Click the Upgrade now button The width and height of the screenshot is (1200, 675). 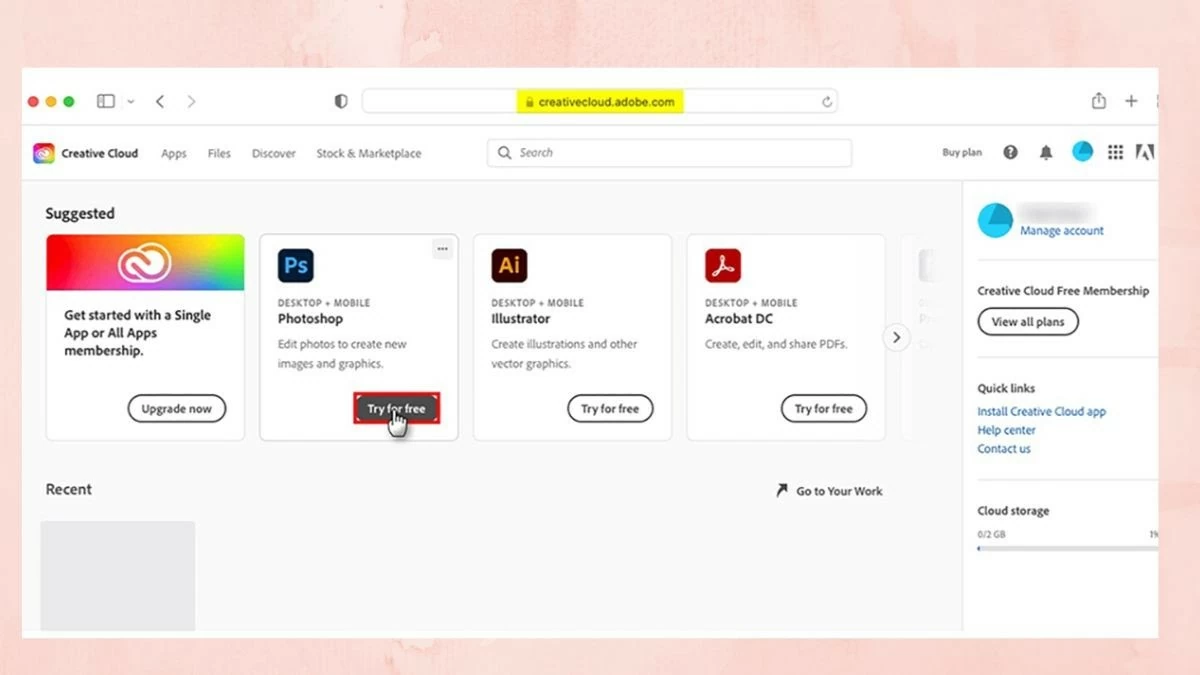177,409
